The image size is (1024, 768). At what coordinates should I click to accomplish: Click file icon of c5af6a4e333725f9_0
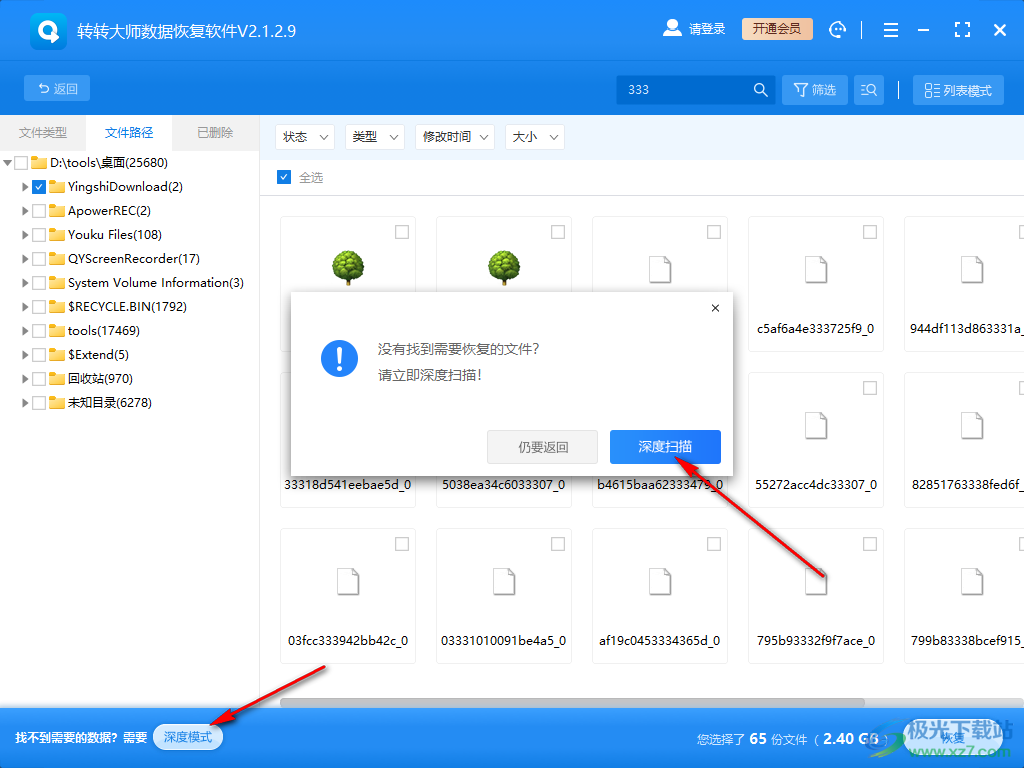[x=816, y=270]
